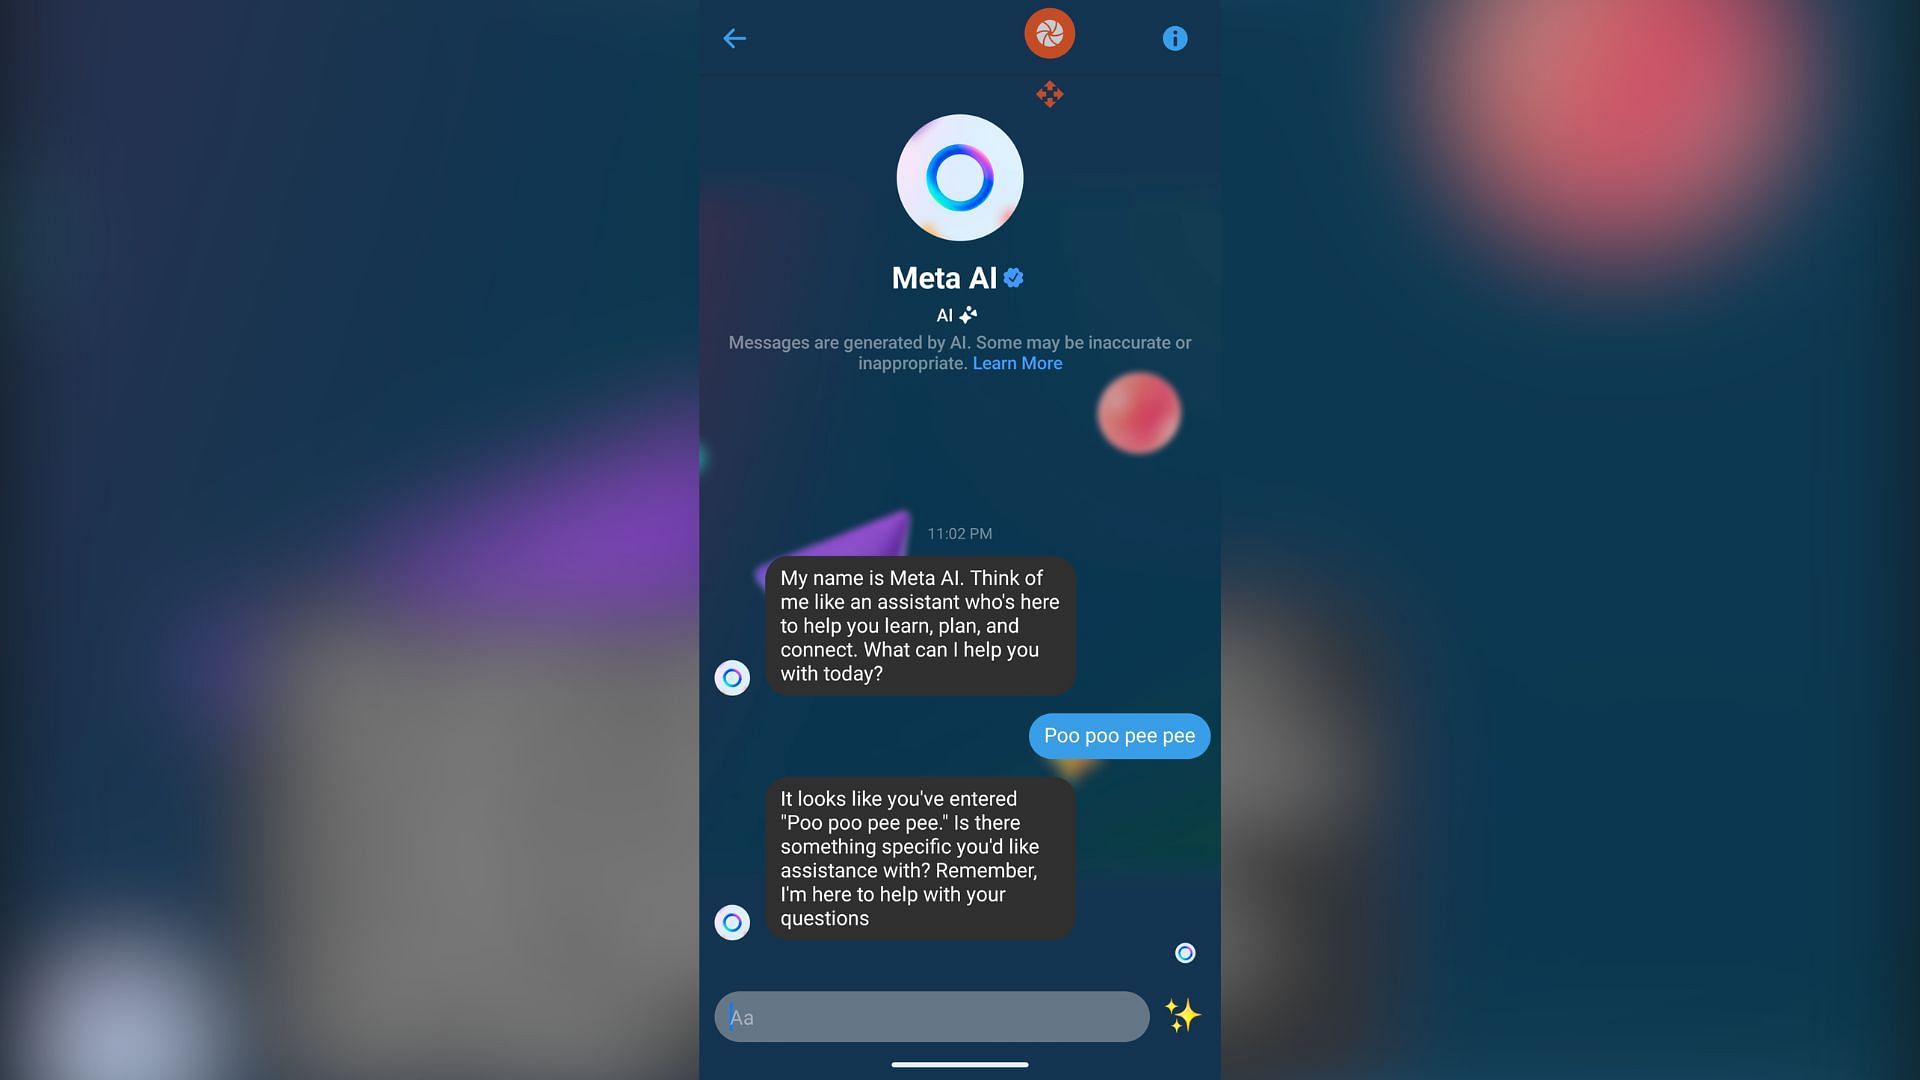1920x1080 pixels.
Task: Tap the back arrow to go back
Action: (735, 37)
